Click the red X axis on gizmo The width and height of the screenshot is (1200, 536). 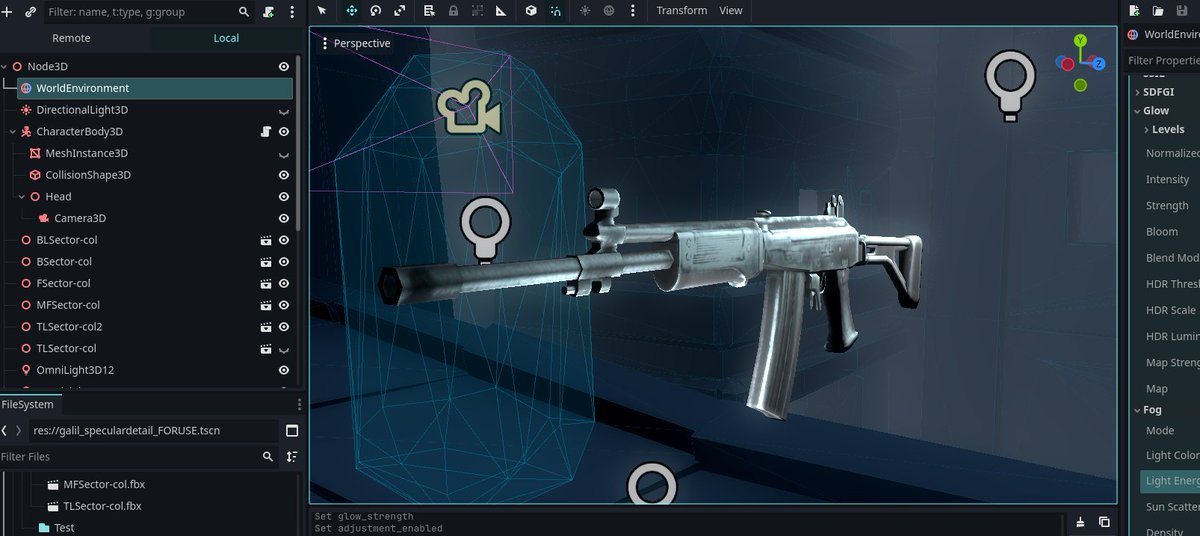click(x=1068, y=64)
